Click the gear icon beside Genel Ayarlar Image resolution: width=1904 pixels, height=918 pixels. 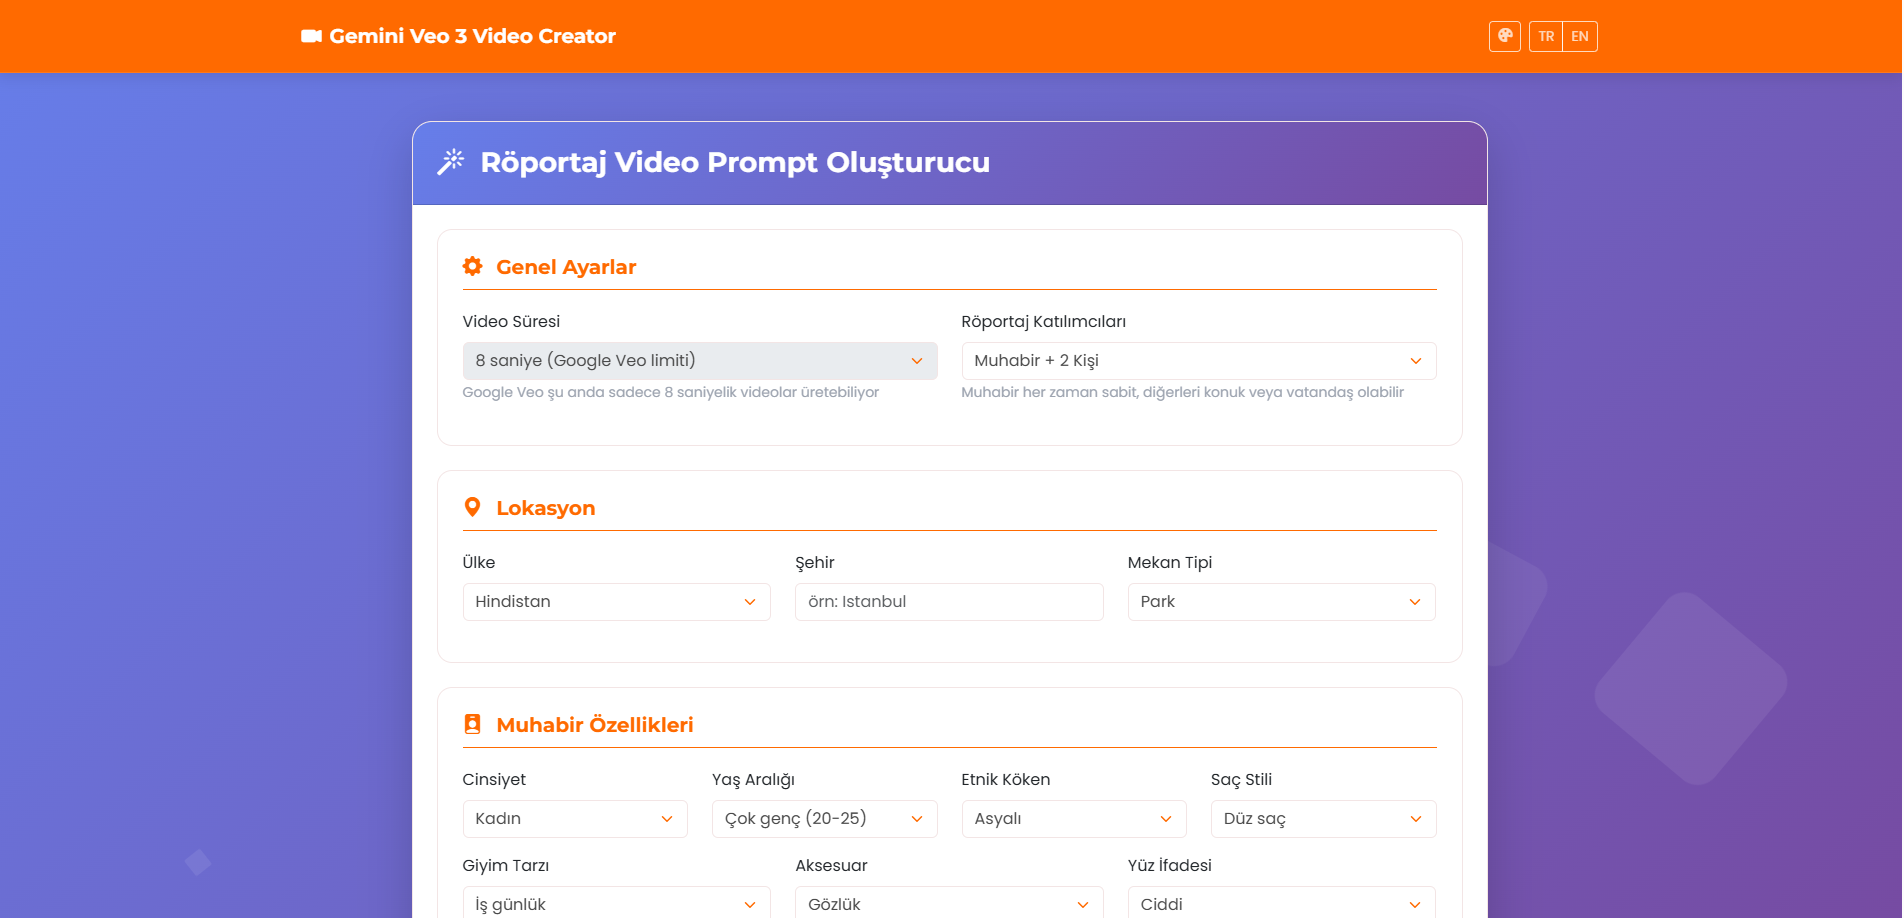pyautogui.click(x=473, y=266)
